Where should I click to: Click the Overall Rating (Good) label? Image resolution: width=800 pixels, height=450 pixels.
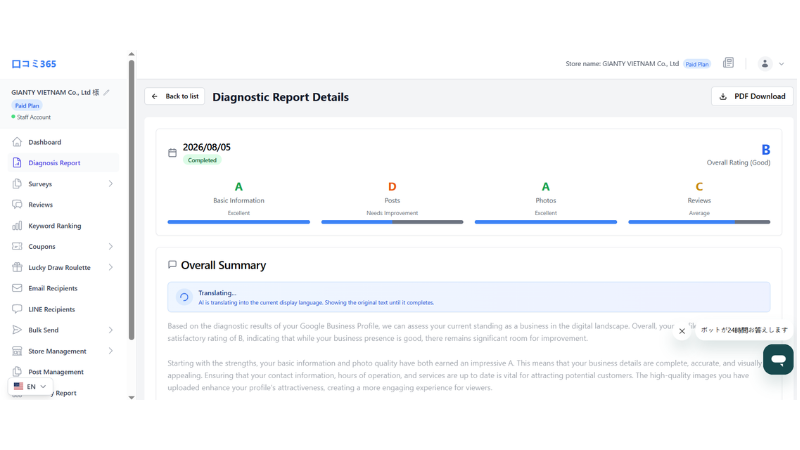(738, 163)
